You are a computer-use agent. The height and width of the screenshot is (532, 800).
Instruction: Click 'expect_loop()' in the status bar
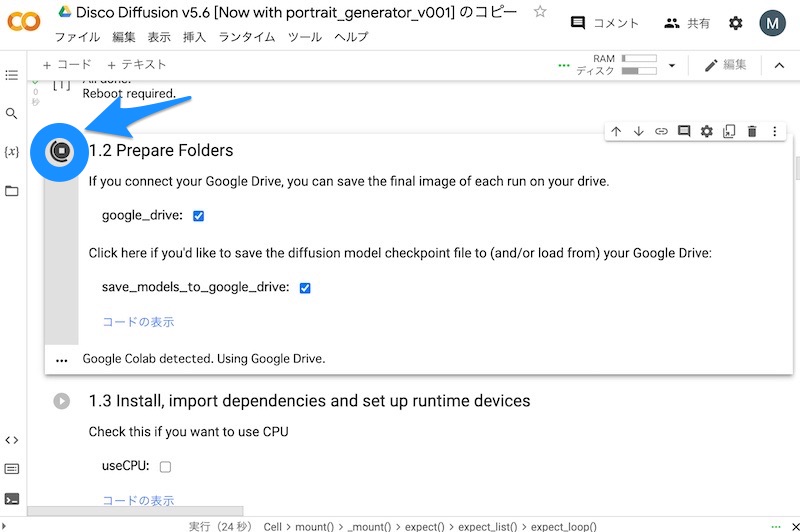pyautogui.click(x=563, y=526)
